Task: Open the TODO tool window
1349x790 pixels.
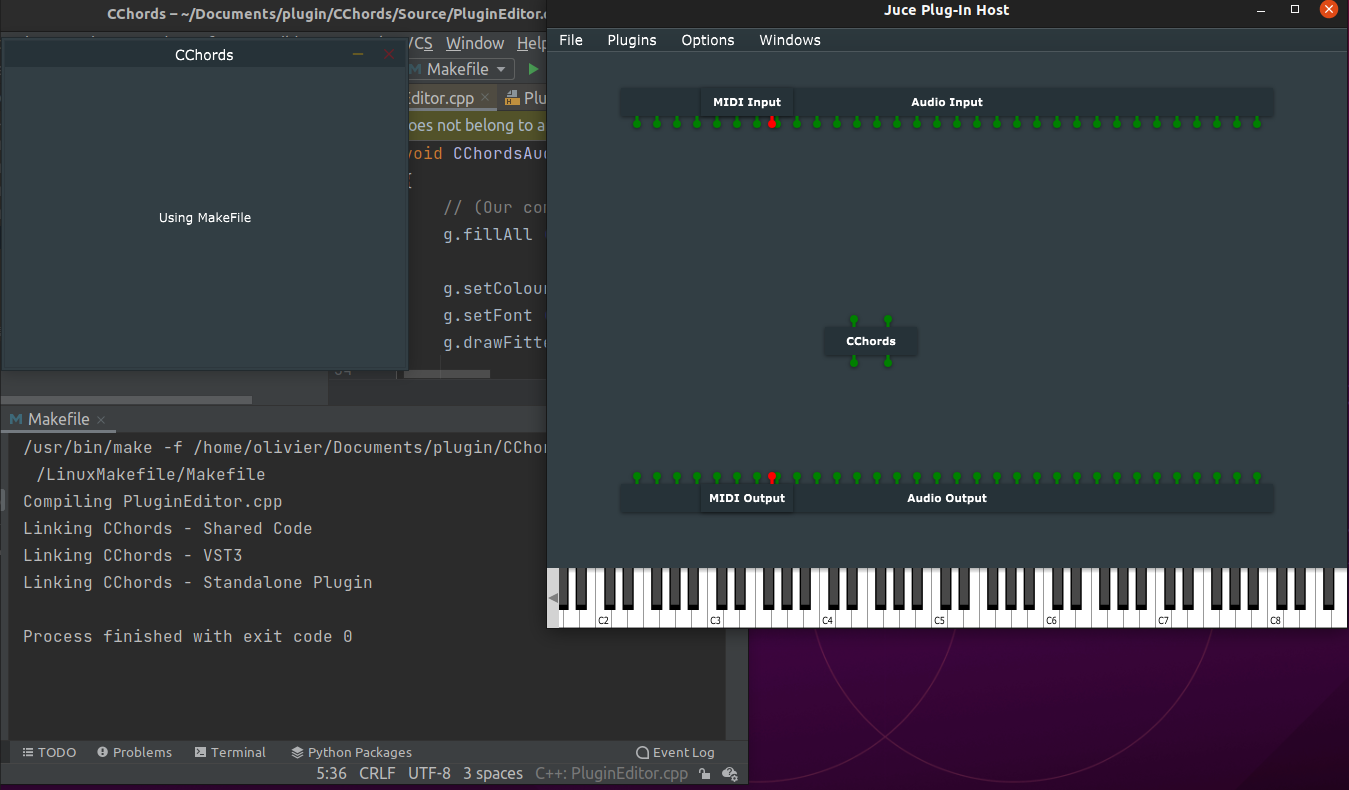Action: click(49, 752)
